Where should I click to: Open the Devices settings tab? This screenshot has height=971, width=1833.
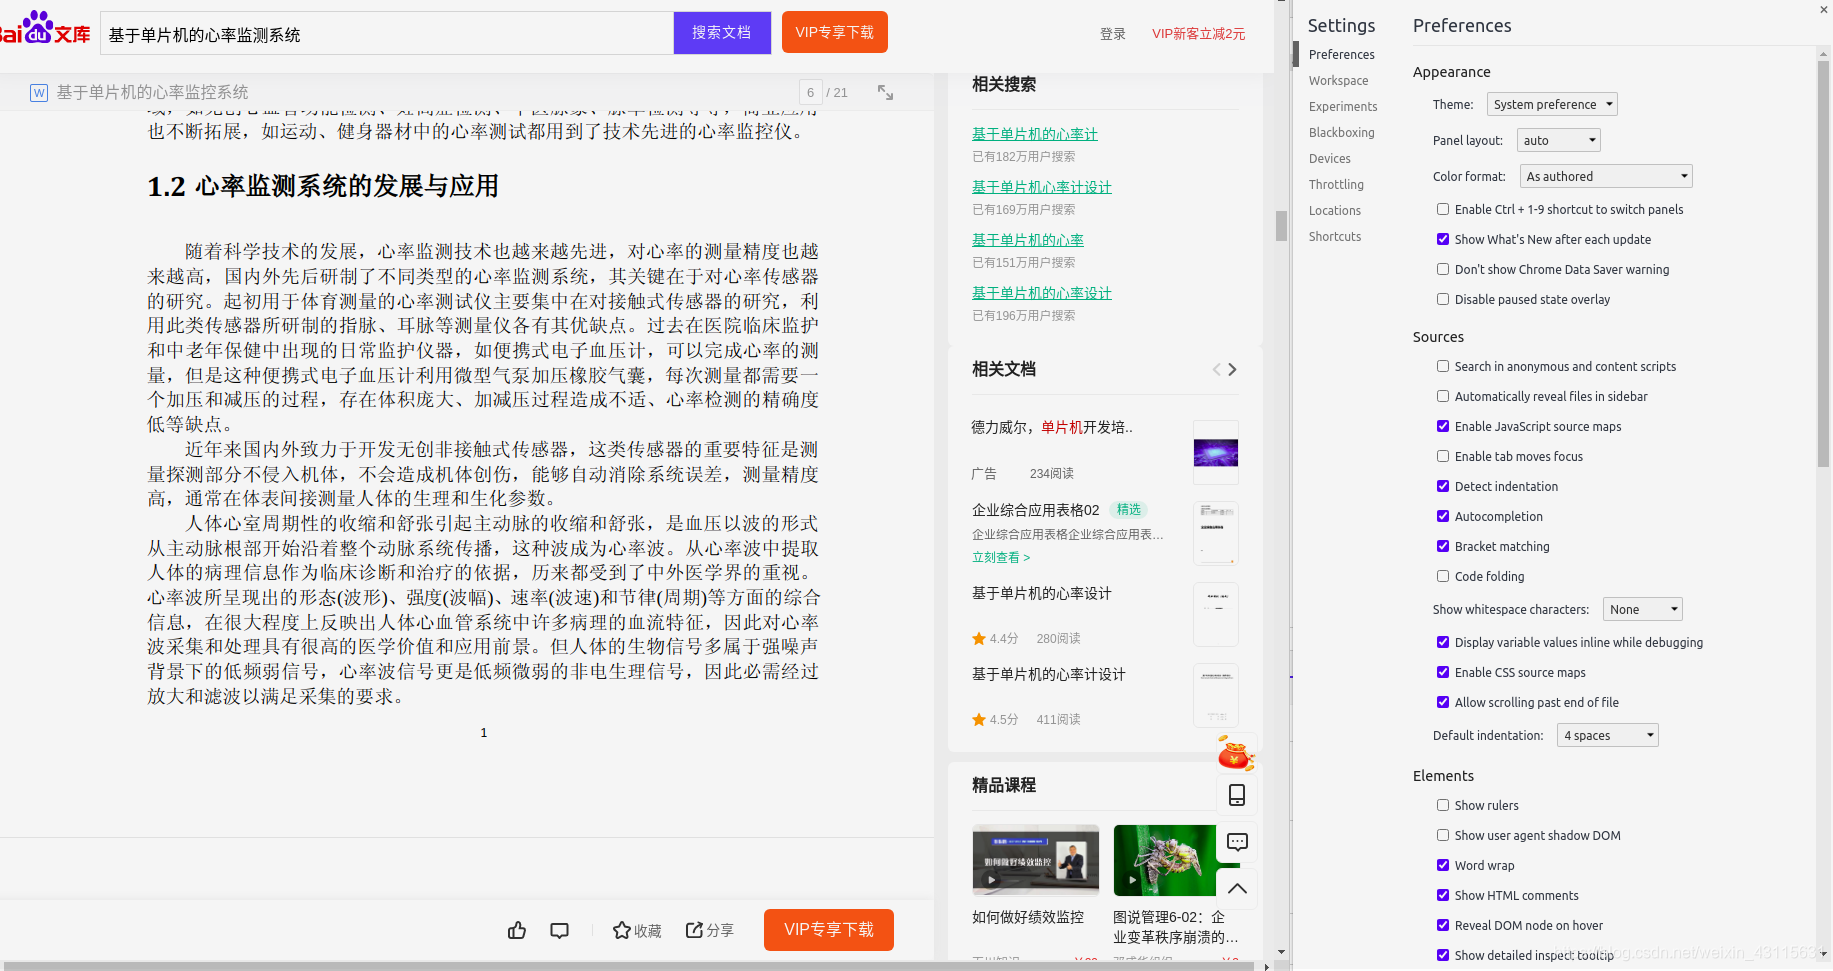pos(1329,158)
